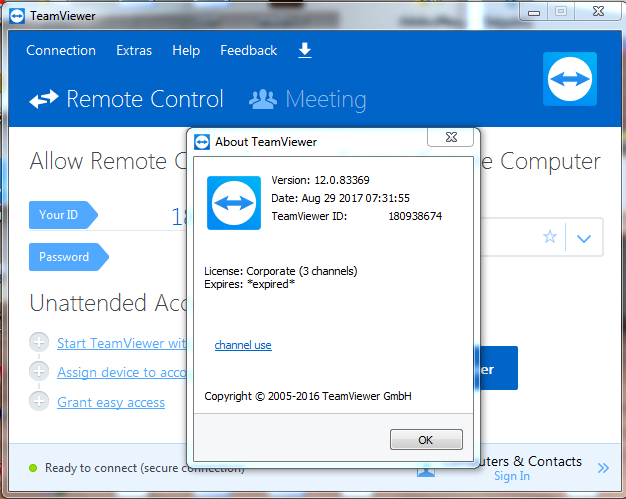The width and height of the screenshot is (626, 499).
Task: Click the version number 12.0.83369 text
Action: click(342, 180)
